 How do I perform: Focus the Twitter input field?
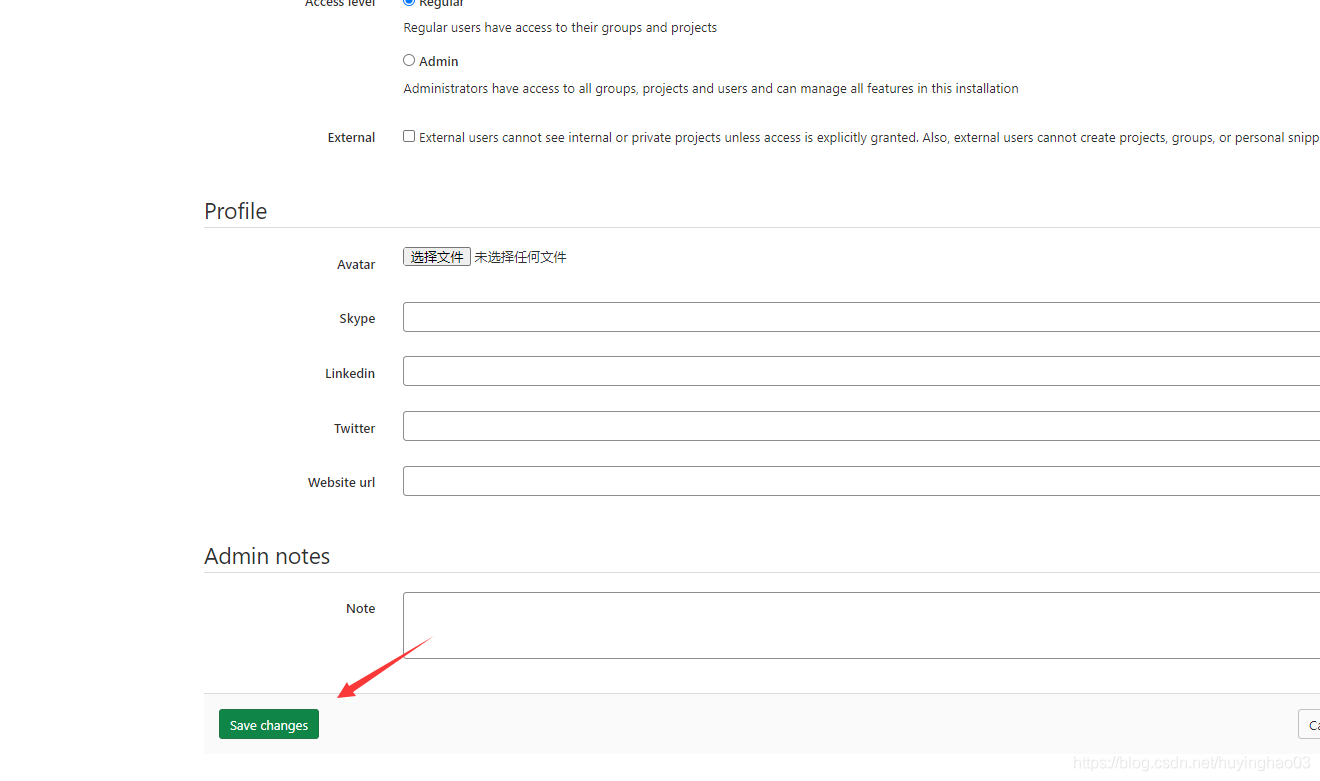[861, 426]
